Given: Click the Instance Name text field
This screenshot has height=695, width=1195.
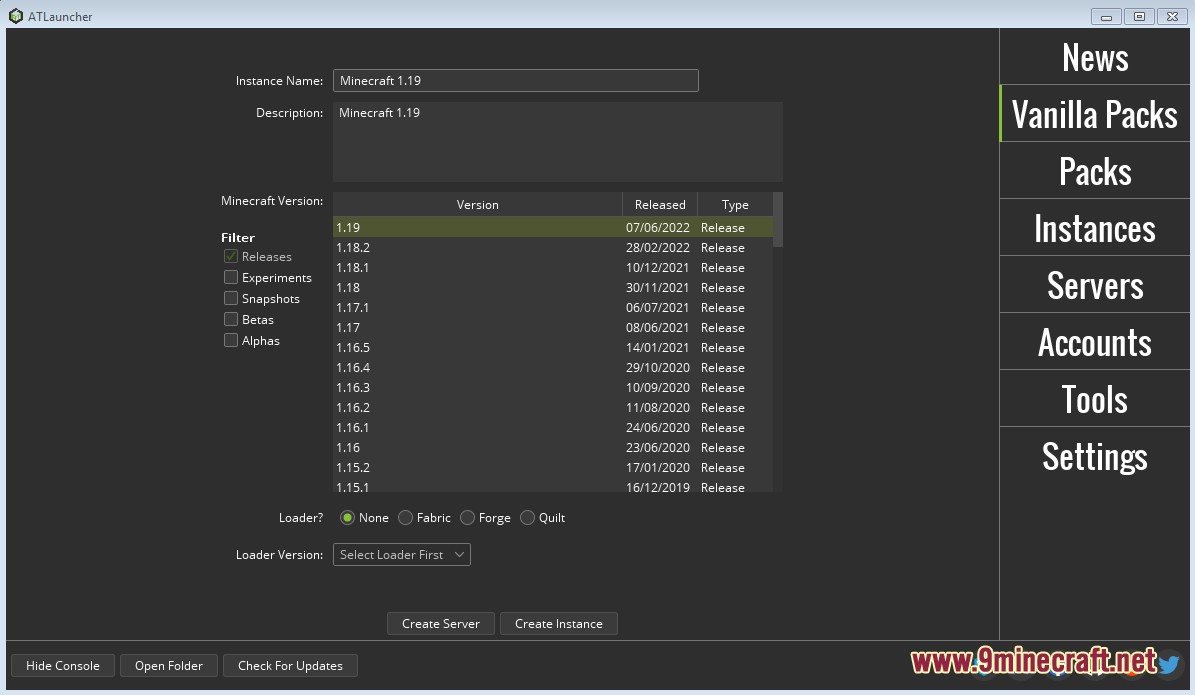Looking at the screenshot, I should pos(516,81).
